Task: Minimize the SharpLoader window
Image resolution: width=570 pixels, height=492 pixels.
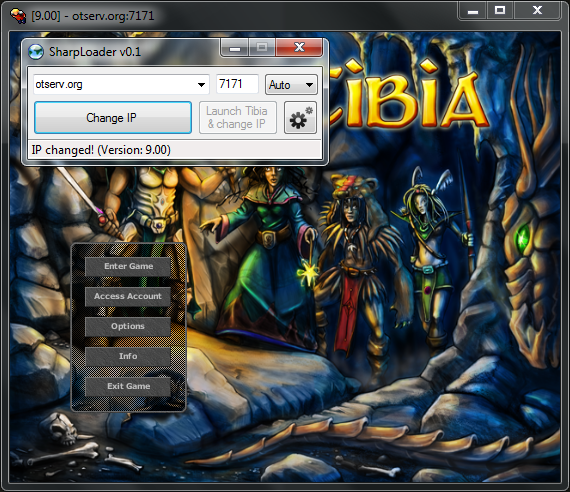Action: pos(235,48)
